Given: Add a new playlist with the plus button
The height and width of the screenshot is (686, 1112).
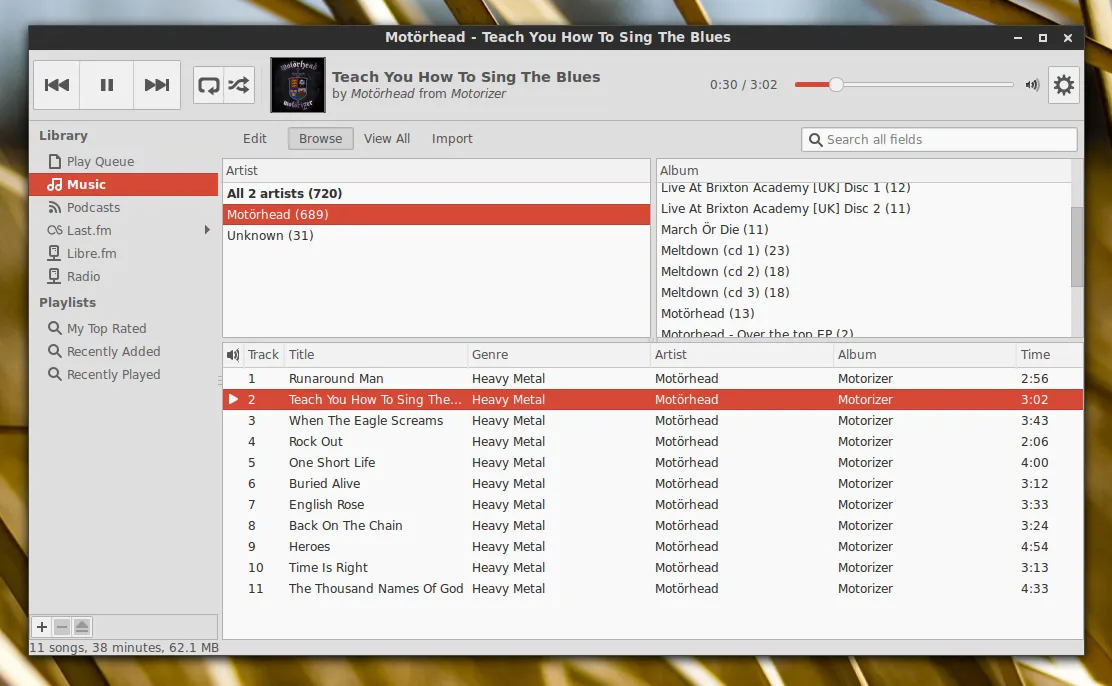Looking at the screenshot, I should (41, 627).
